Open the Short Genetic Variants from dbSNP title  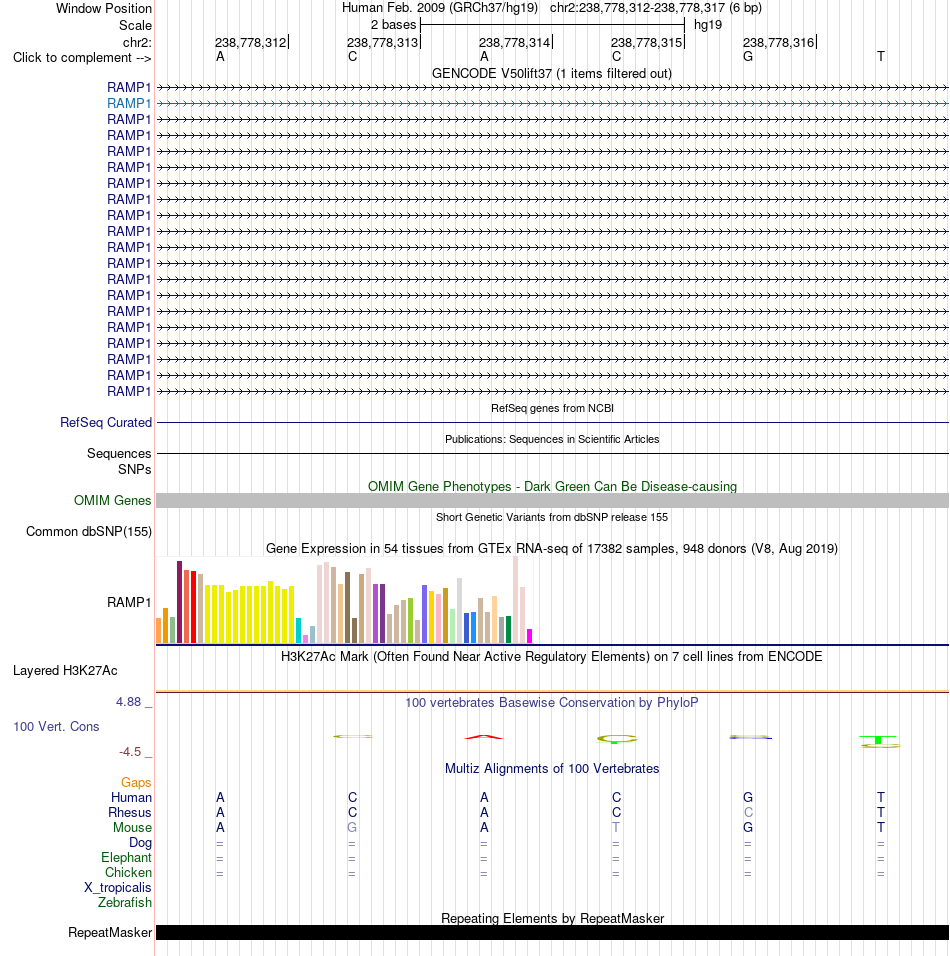coord(552,517)
